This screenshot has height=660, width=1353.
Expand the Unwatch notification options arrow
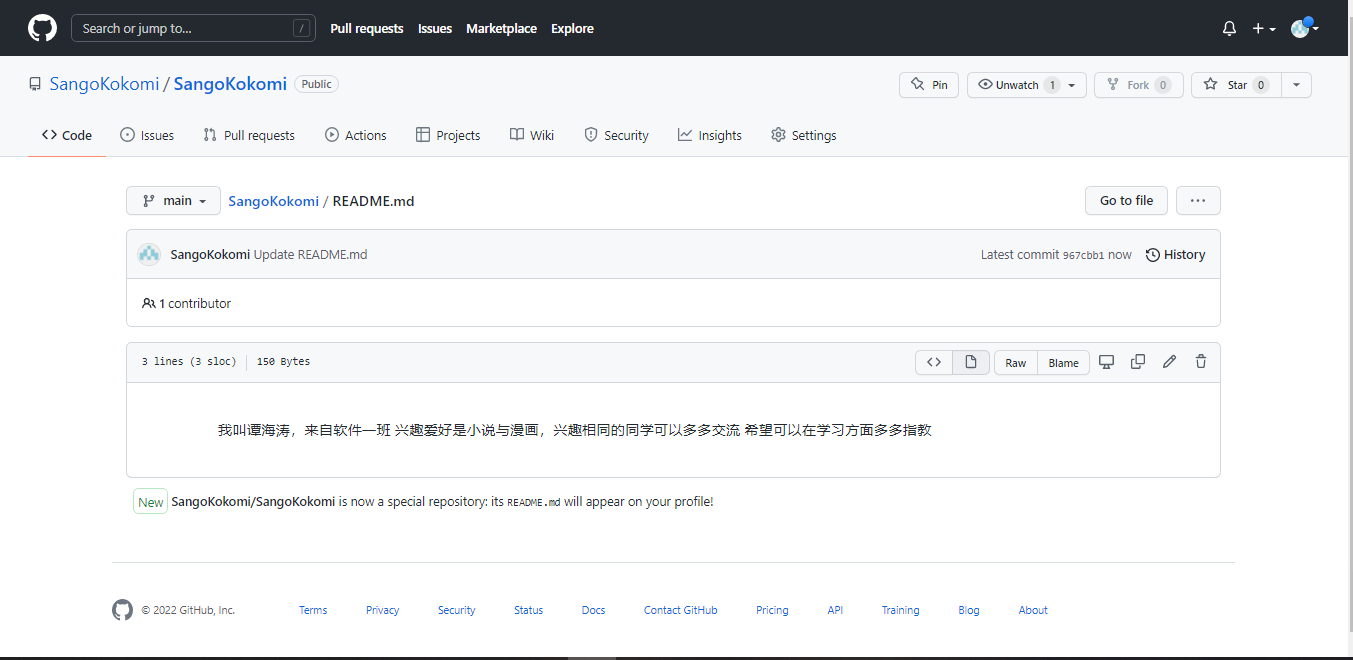coord(1072,85)
